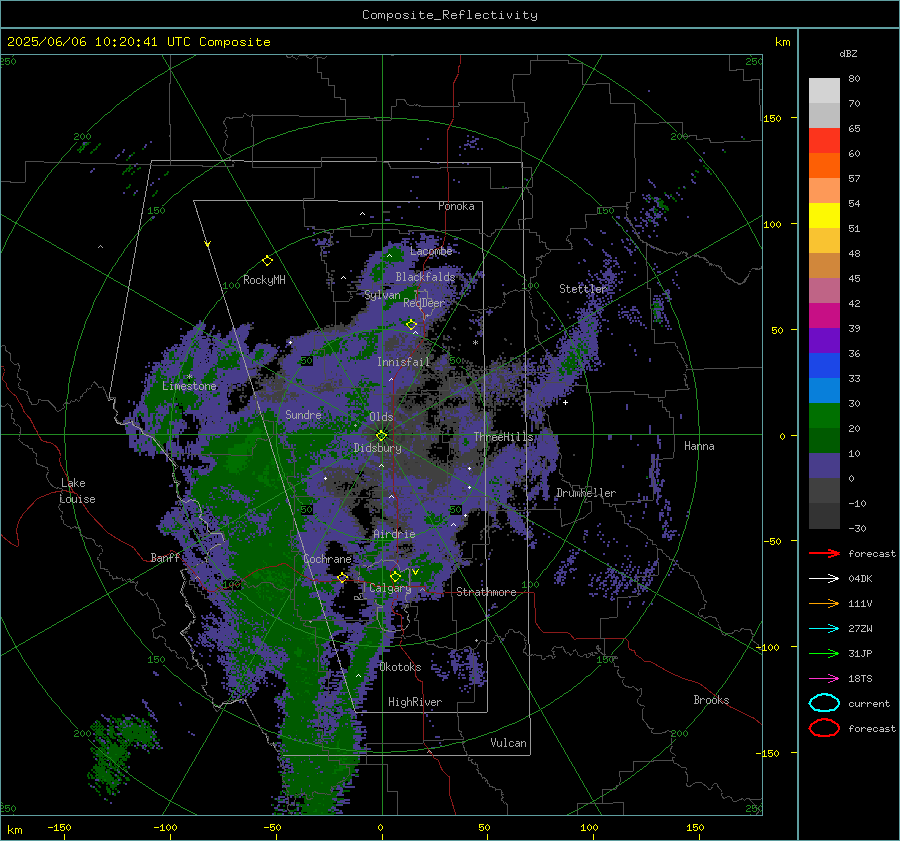Click the yellow diamond marker above Calgary

pyautogui.click(x=395, y=576)
